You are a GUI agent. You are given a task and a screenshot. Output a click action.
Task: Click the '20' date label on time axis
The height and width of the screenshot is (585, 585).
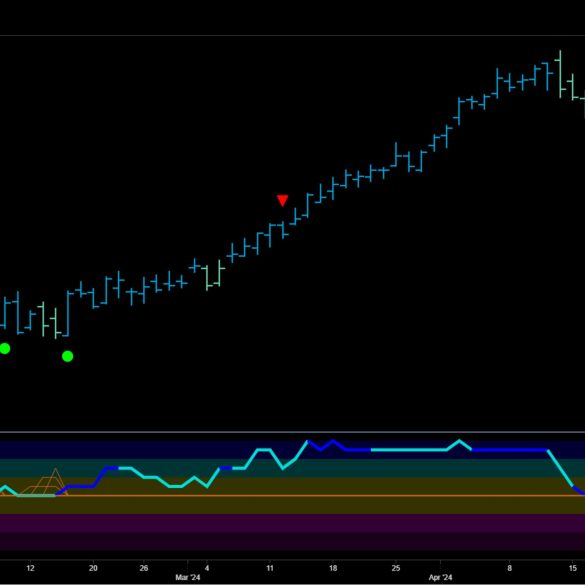[93, 568]
